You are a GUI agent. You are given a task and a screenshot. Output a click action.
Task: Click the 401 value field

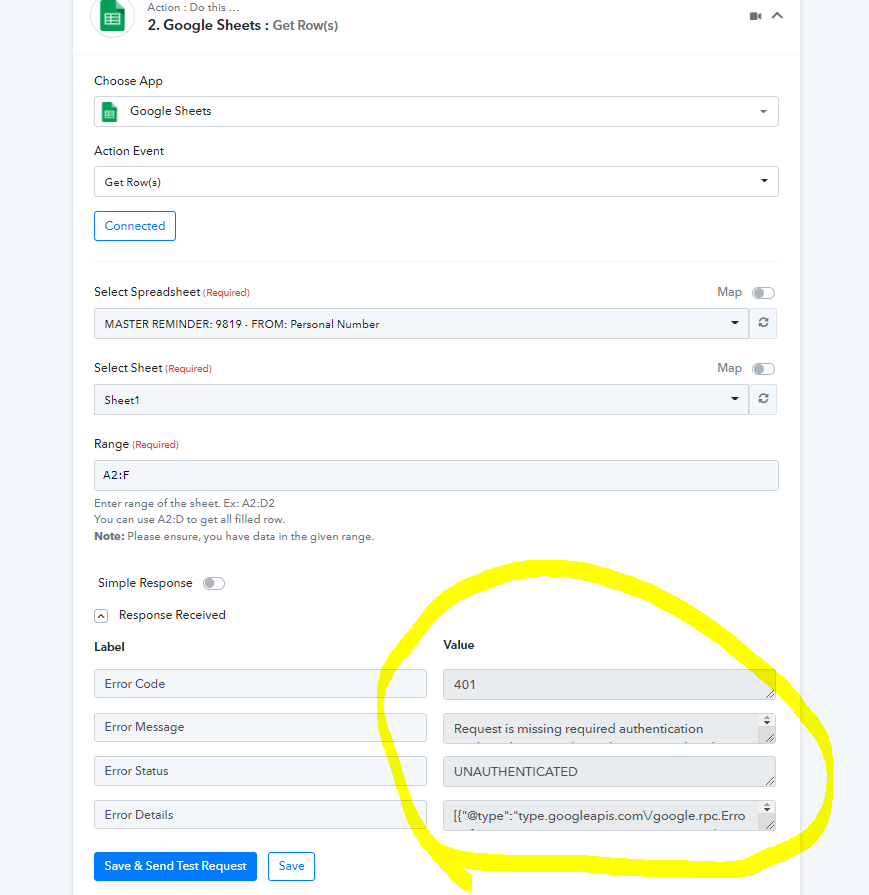[x=609, y=684]
